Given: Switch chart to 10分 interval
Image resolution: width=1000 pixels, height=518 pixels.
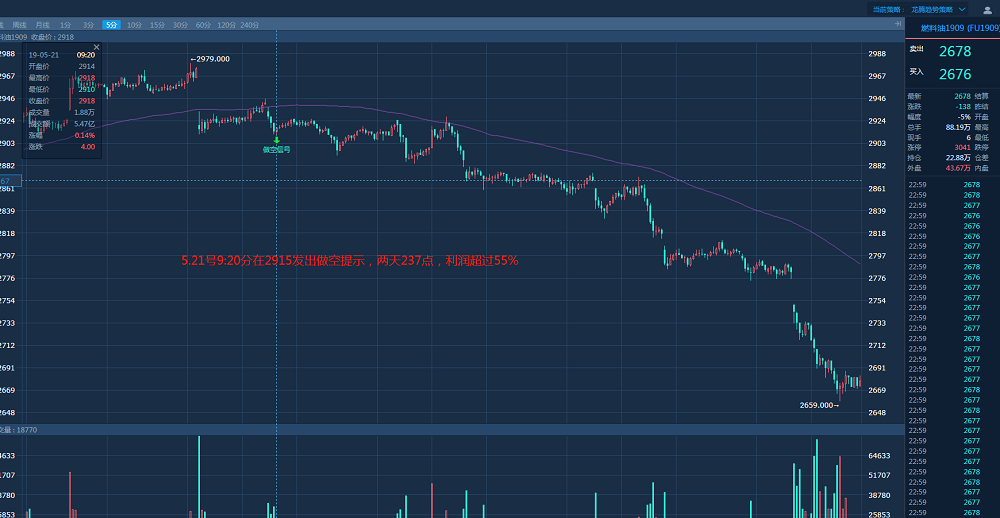Looking at the screenshot, I should (134, 24).
